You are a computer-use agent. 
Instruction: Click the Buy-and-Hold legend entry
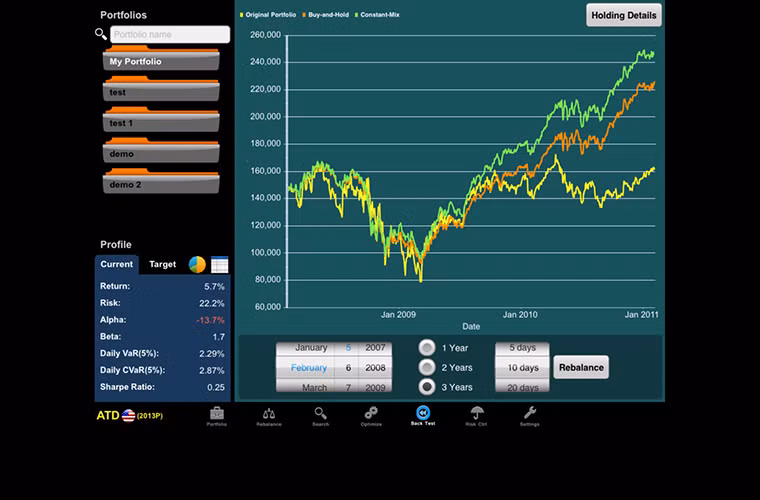[325, 15]
